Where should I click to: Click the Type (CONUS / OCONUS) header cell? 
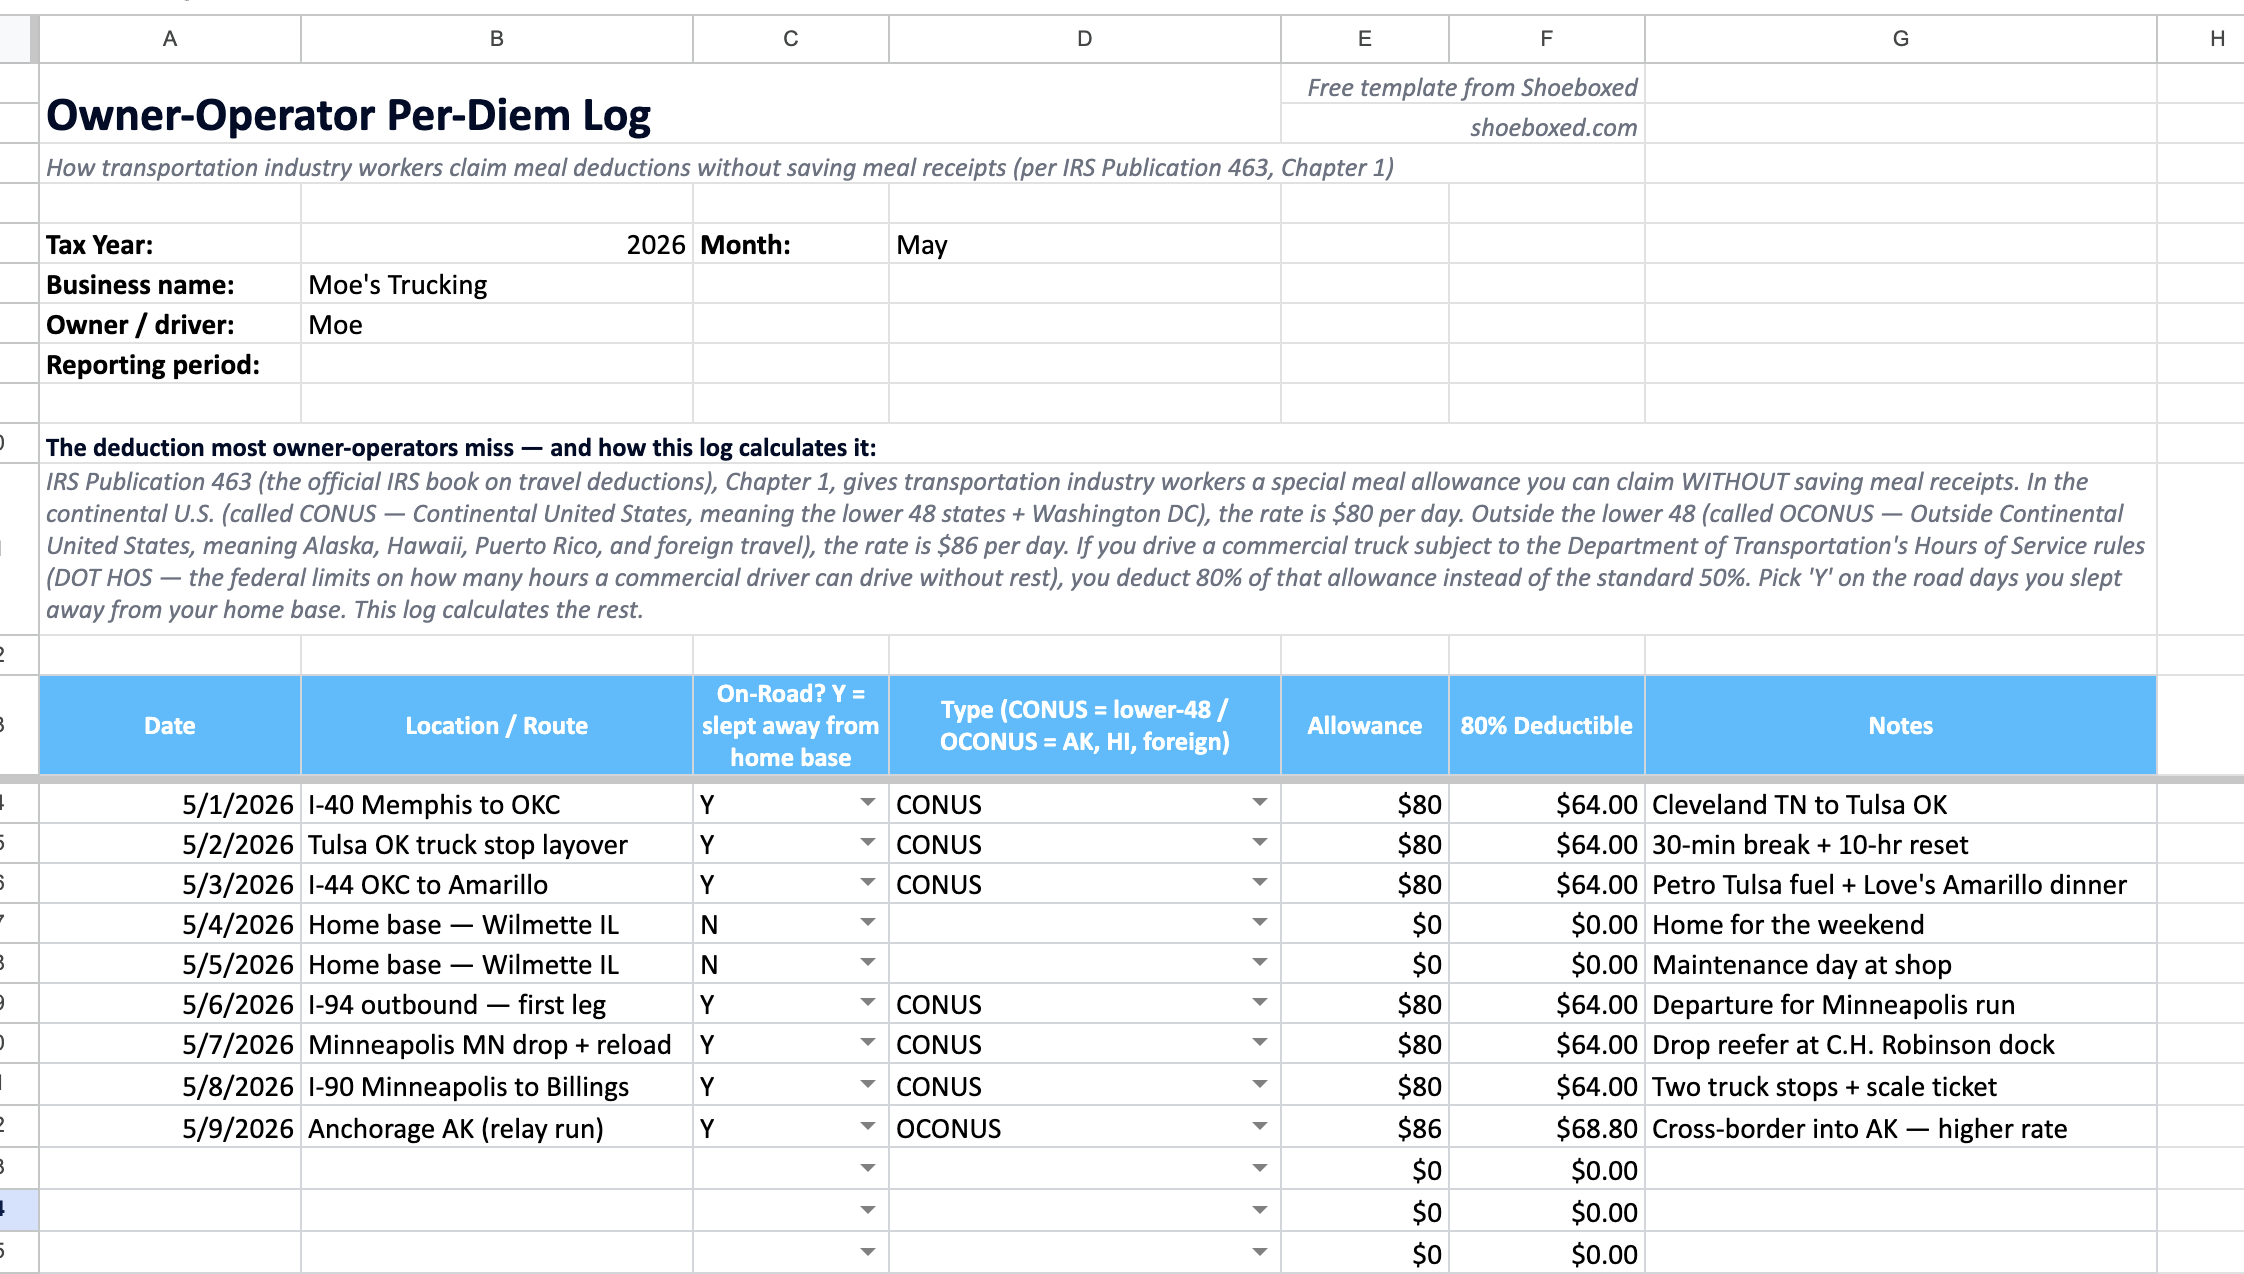coord(1084,725)
